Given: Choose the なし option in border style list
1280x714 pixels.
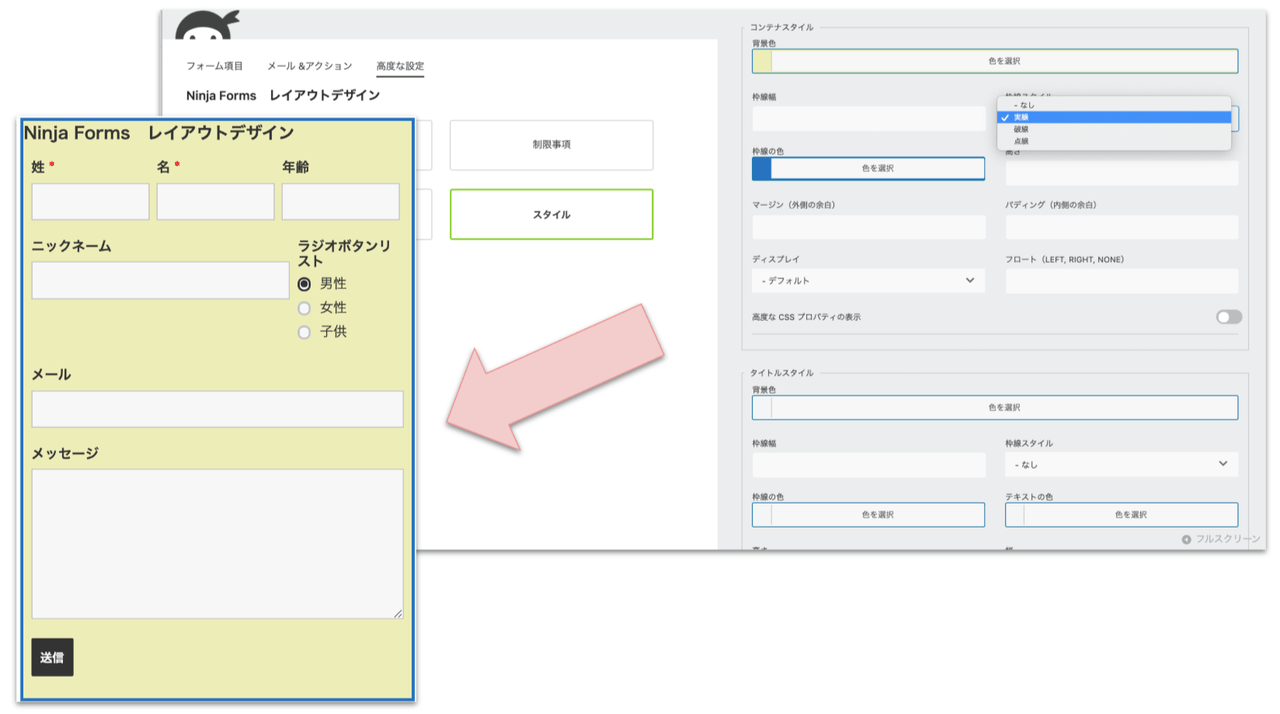Looking at the screenshot, I should point(1023,104).
